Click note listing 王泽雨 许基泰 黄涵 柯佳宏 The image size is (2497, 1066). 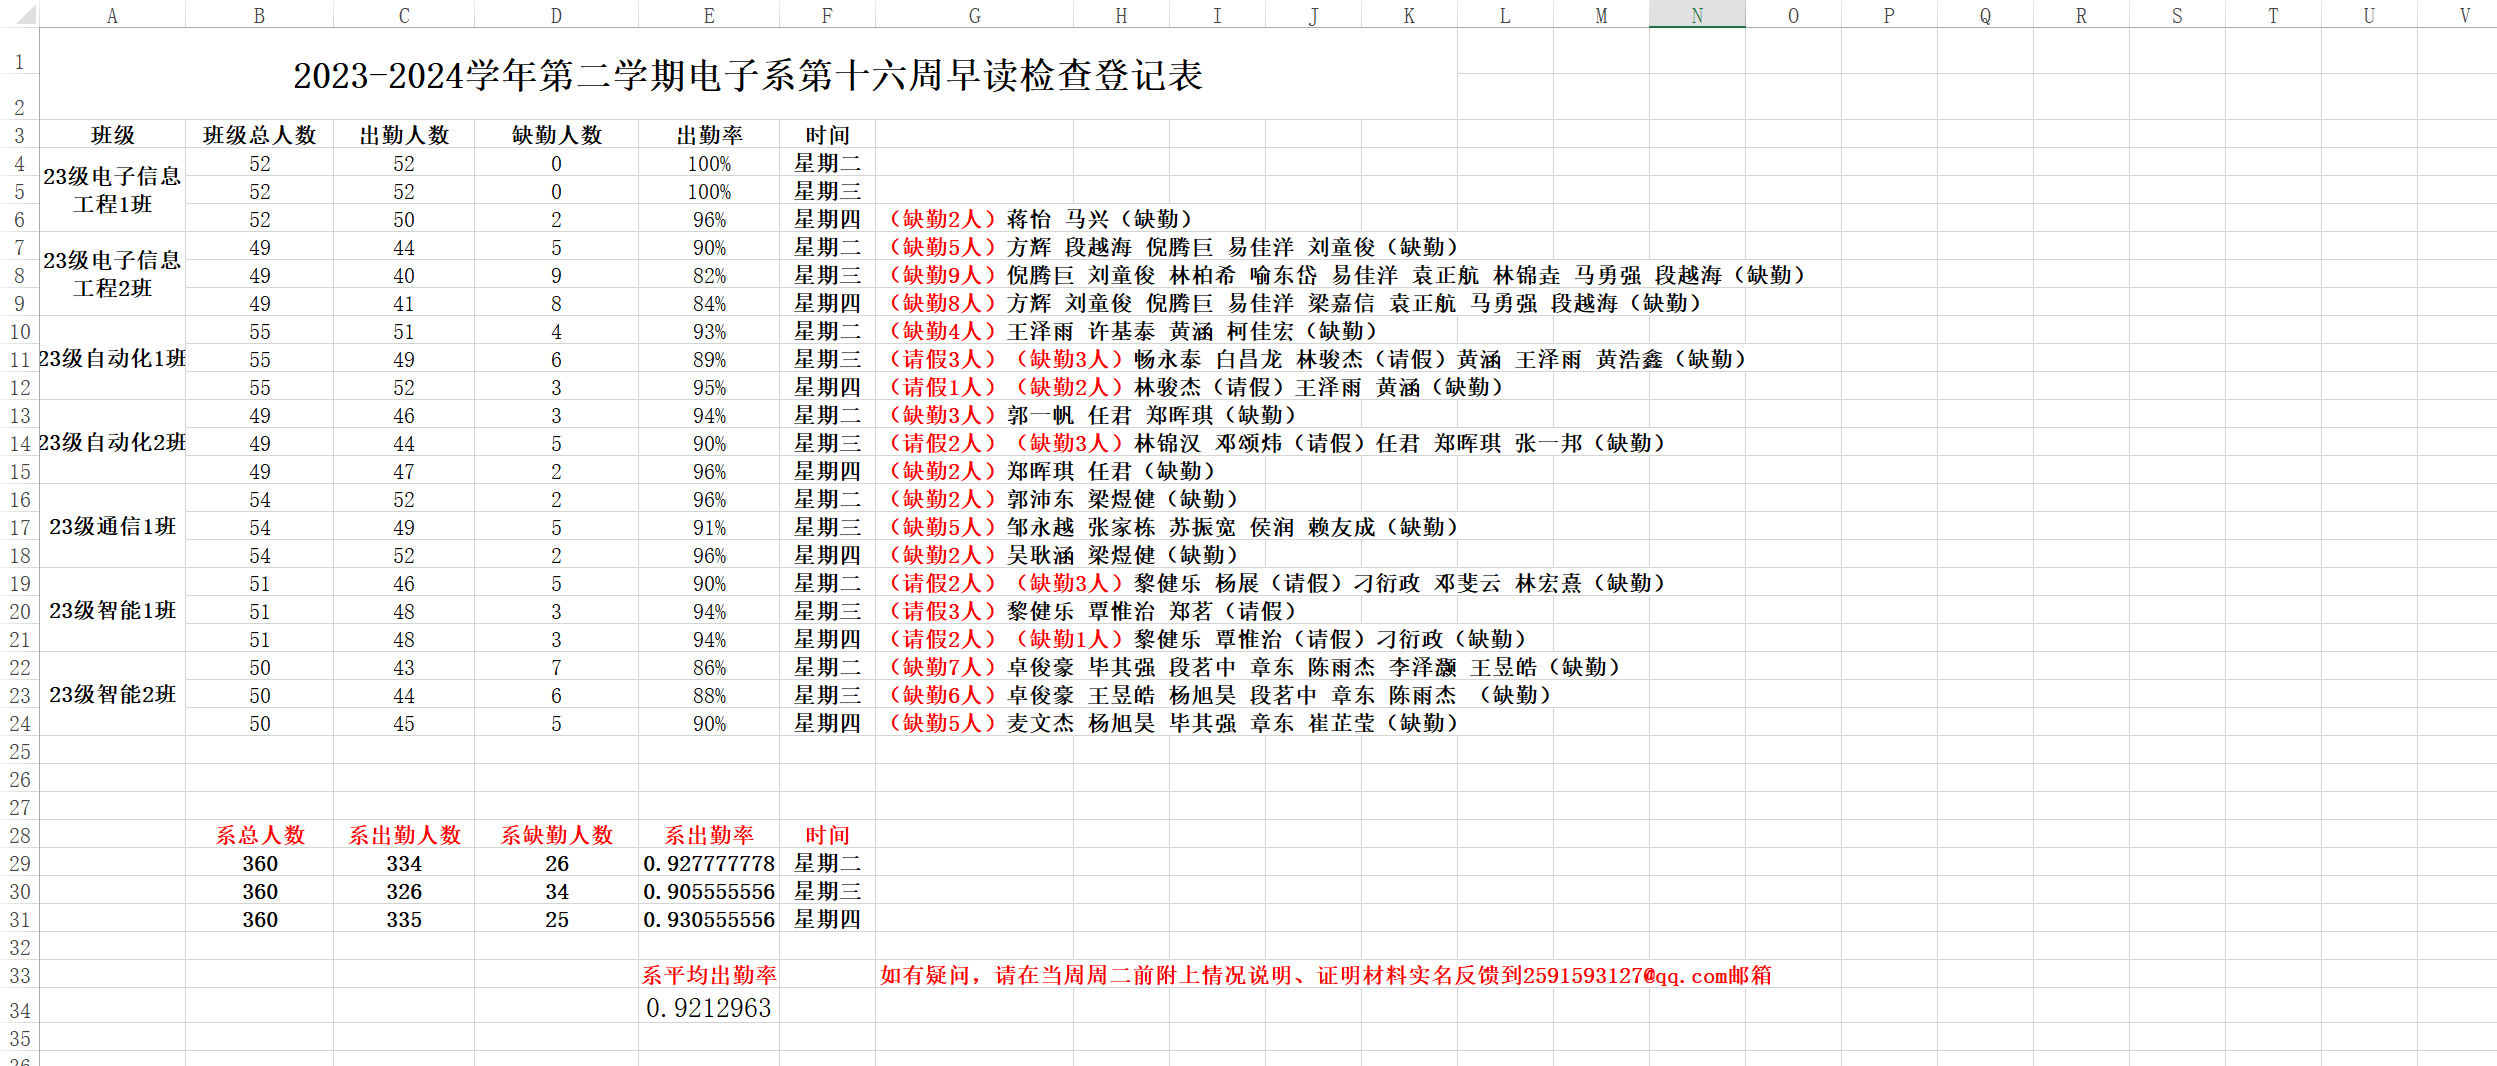pyautogui.click(x=1132, y=331)
